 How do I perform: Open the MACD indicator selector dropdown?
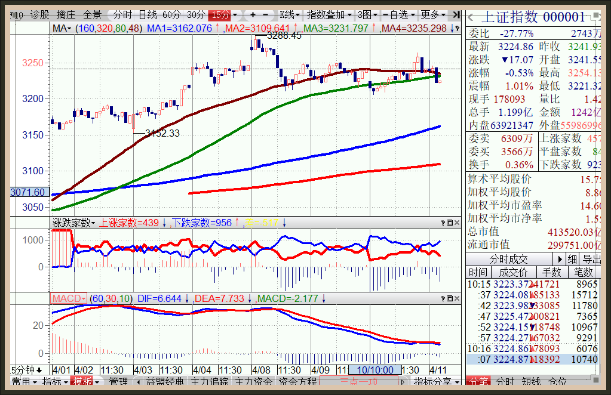click(x=68, y=298)
